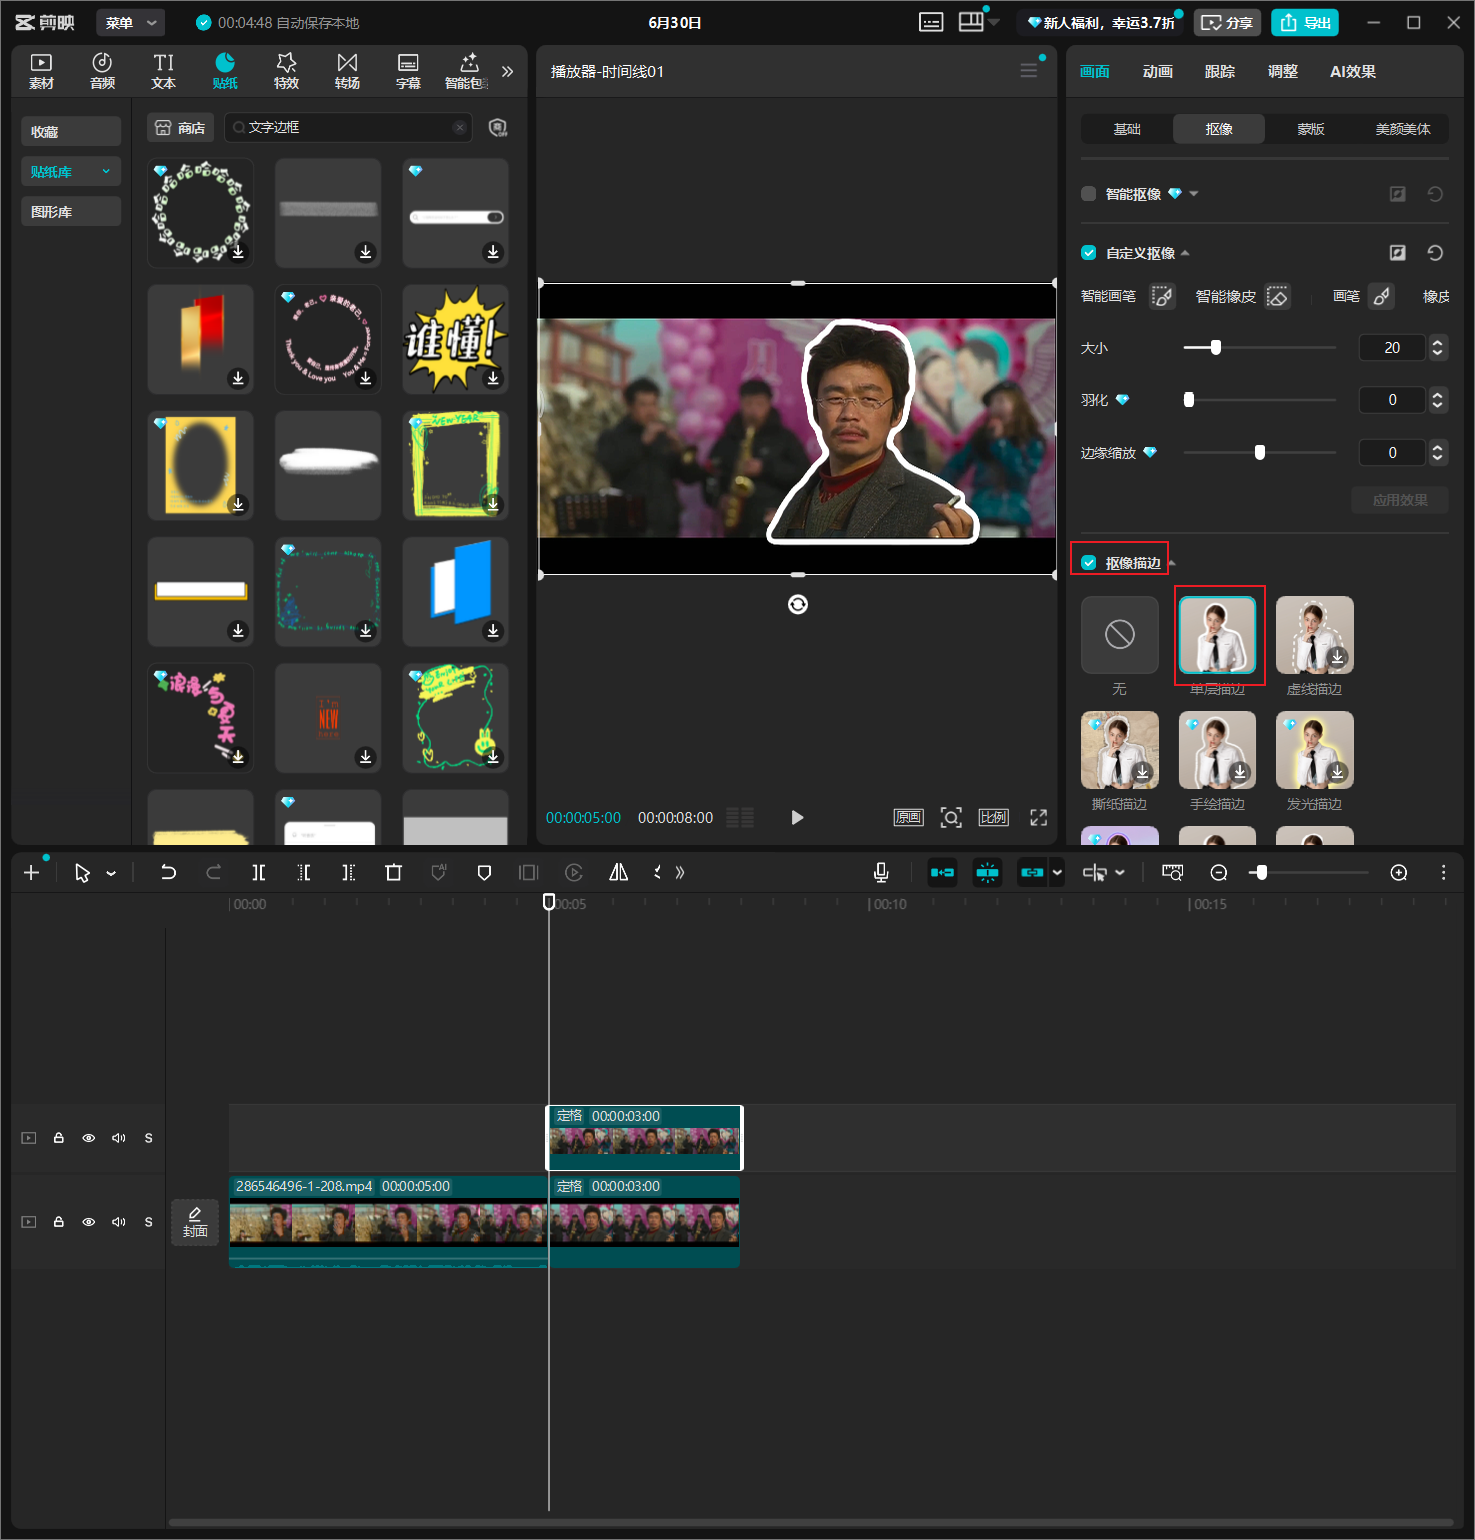Click the 导出 export button
The width and height of the screenshot is (1475, 1540).
tap(1305, 22)
